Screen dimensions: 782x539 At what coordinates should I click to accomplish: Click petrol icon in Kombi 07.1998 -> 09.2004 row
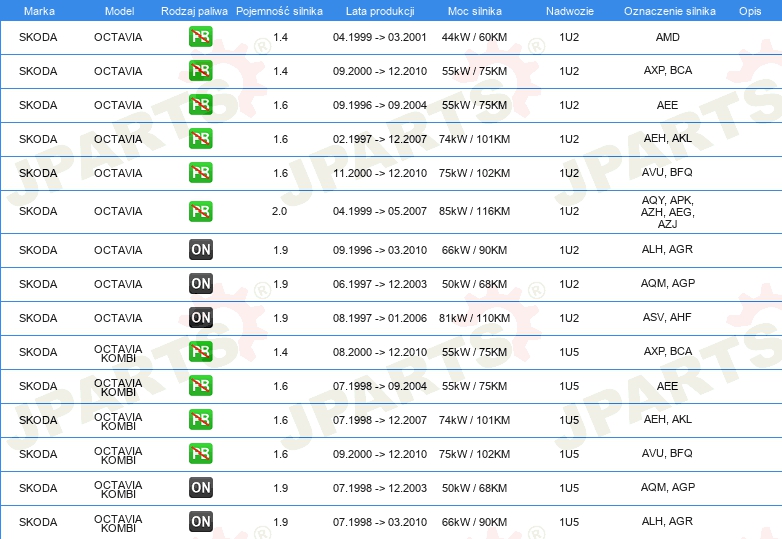click(x=200, y=386)
